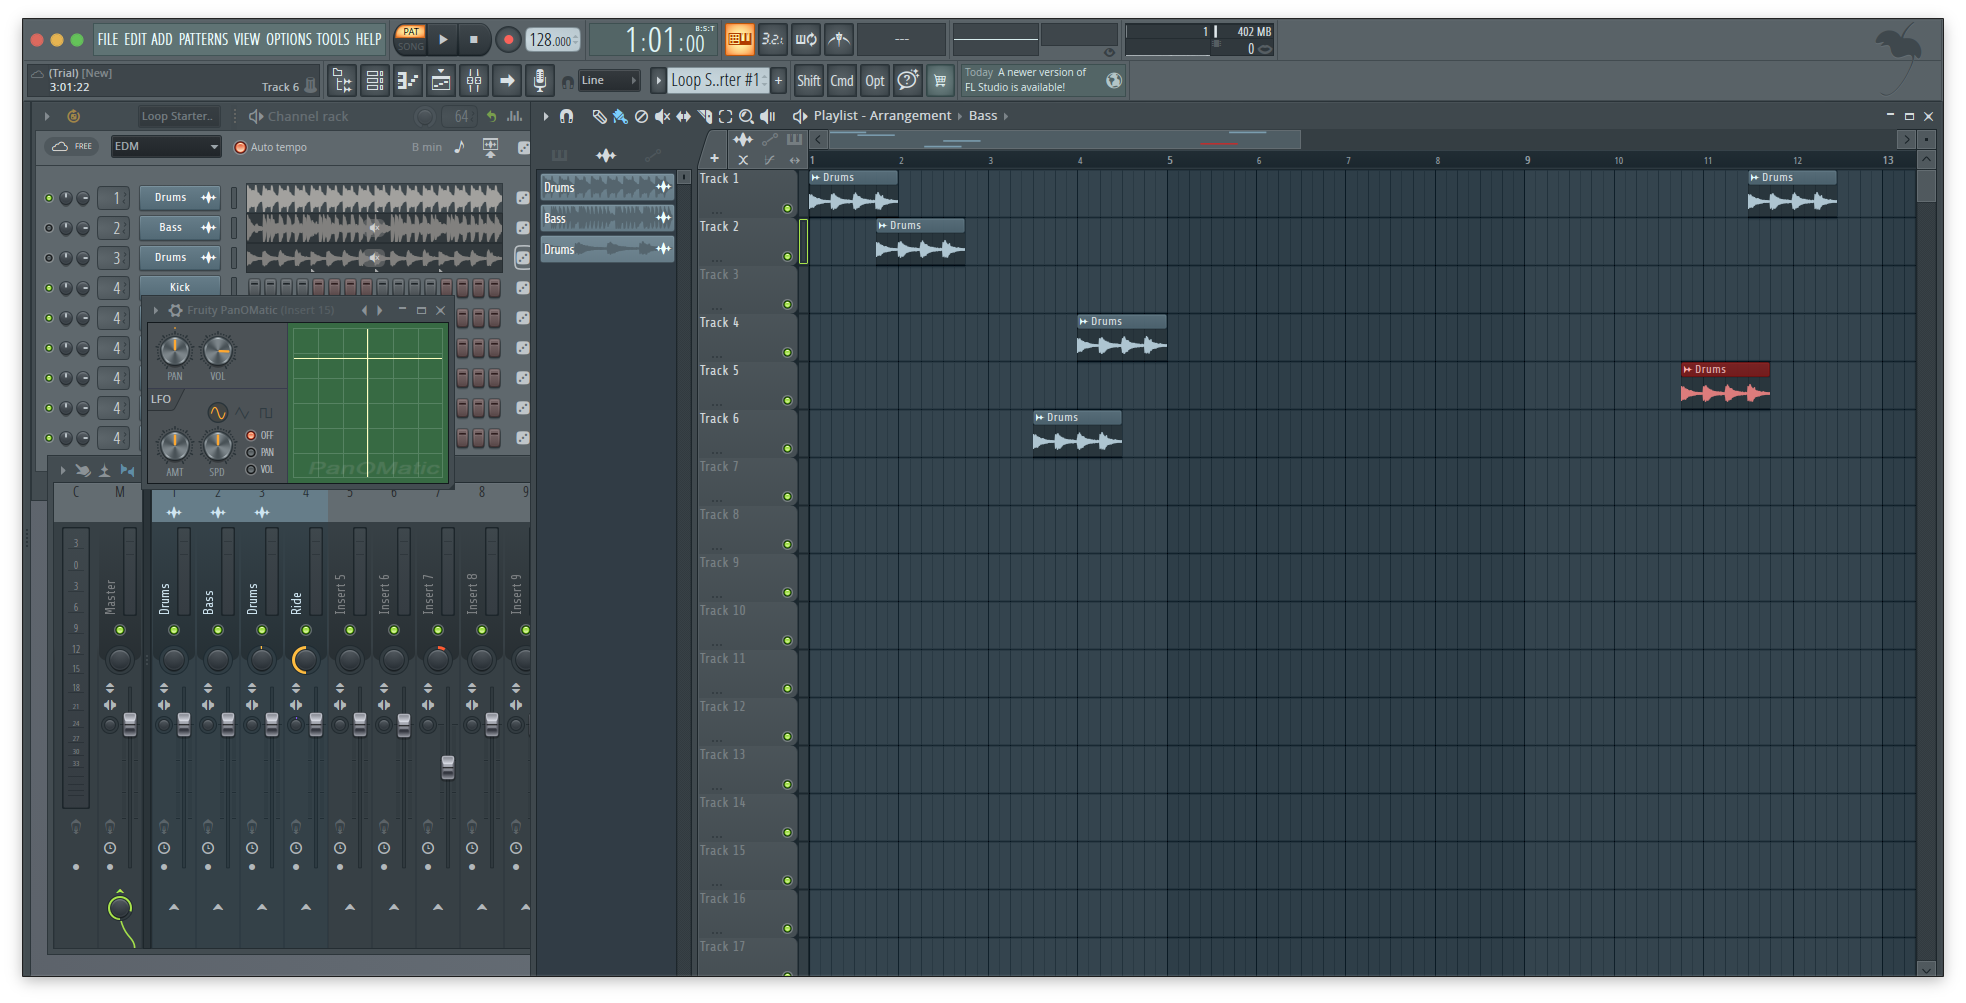Toggle the Playlist snap magnet icon

pyautogui.click(x=566, y=117)
